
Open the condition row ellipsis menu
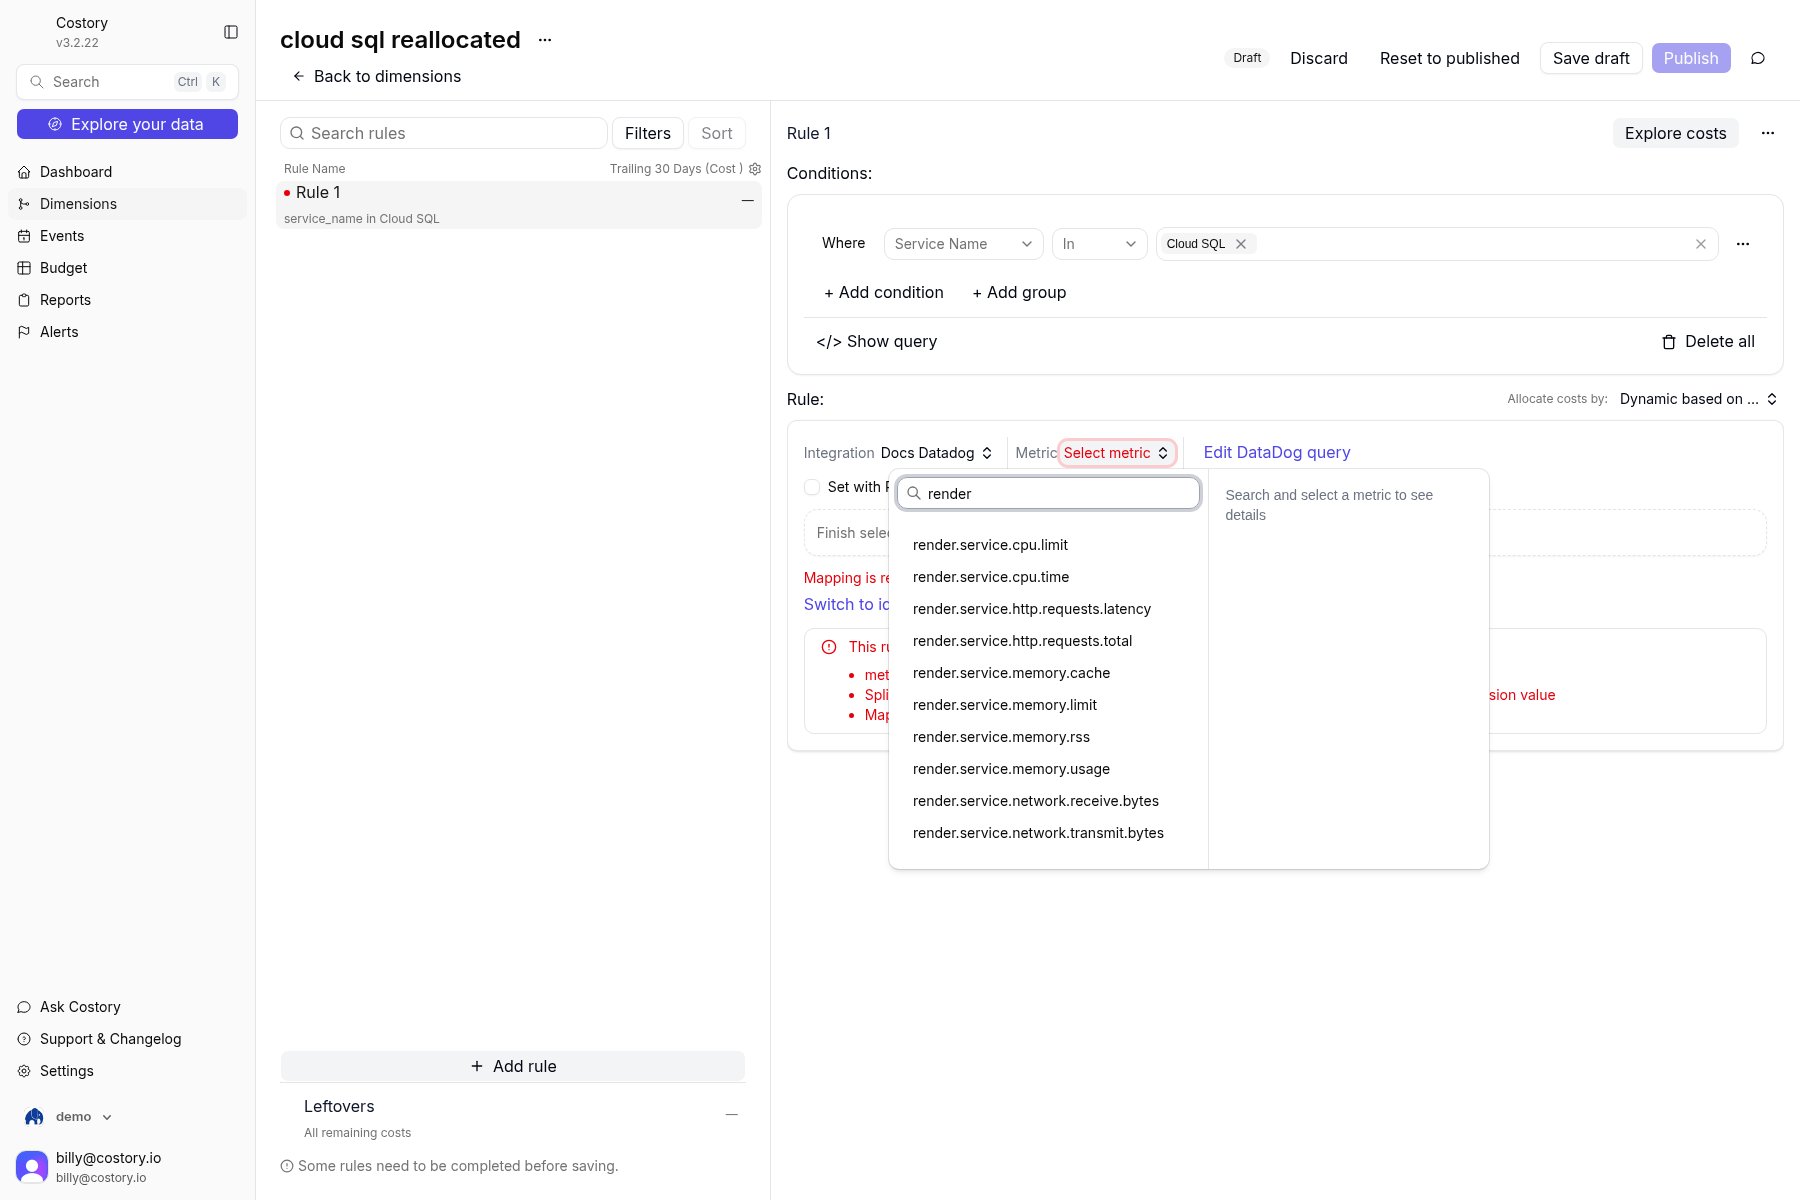click(x=1743, y=244)
